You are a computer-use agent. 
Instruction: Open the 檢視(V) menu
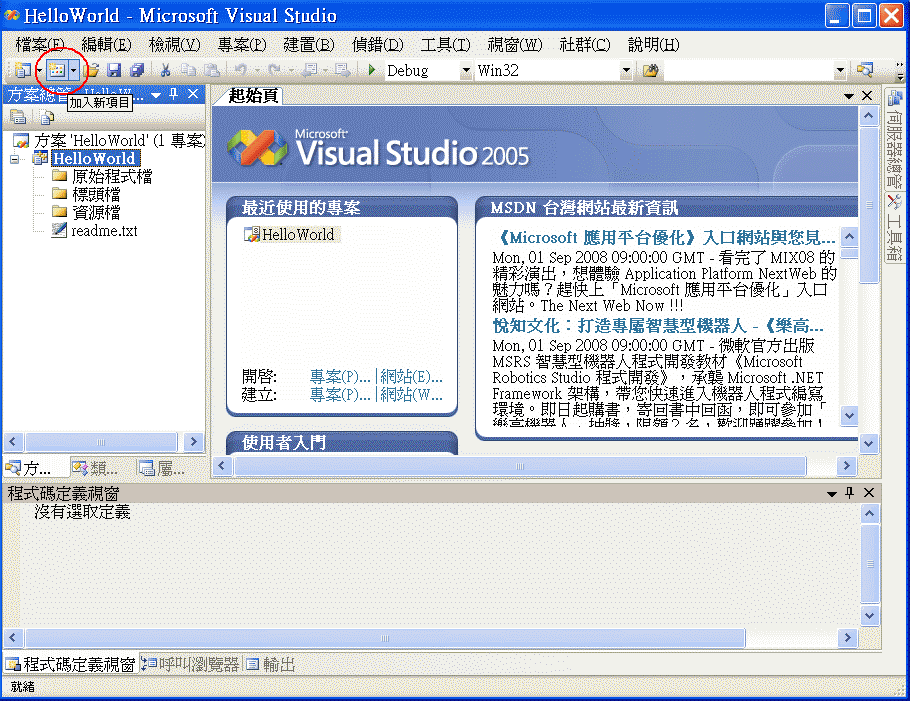174,45
